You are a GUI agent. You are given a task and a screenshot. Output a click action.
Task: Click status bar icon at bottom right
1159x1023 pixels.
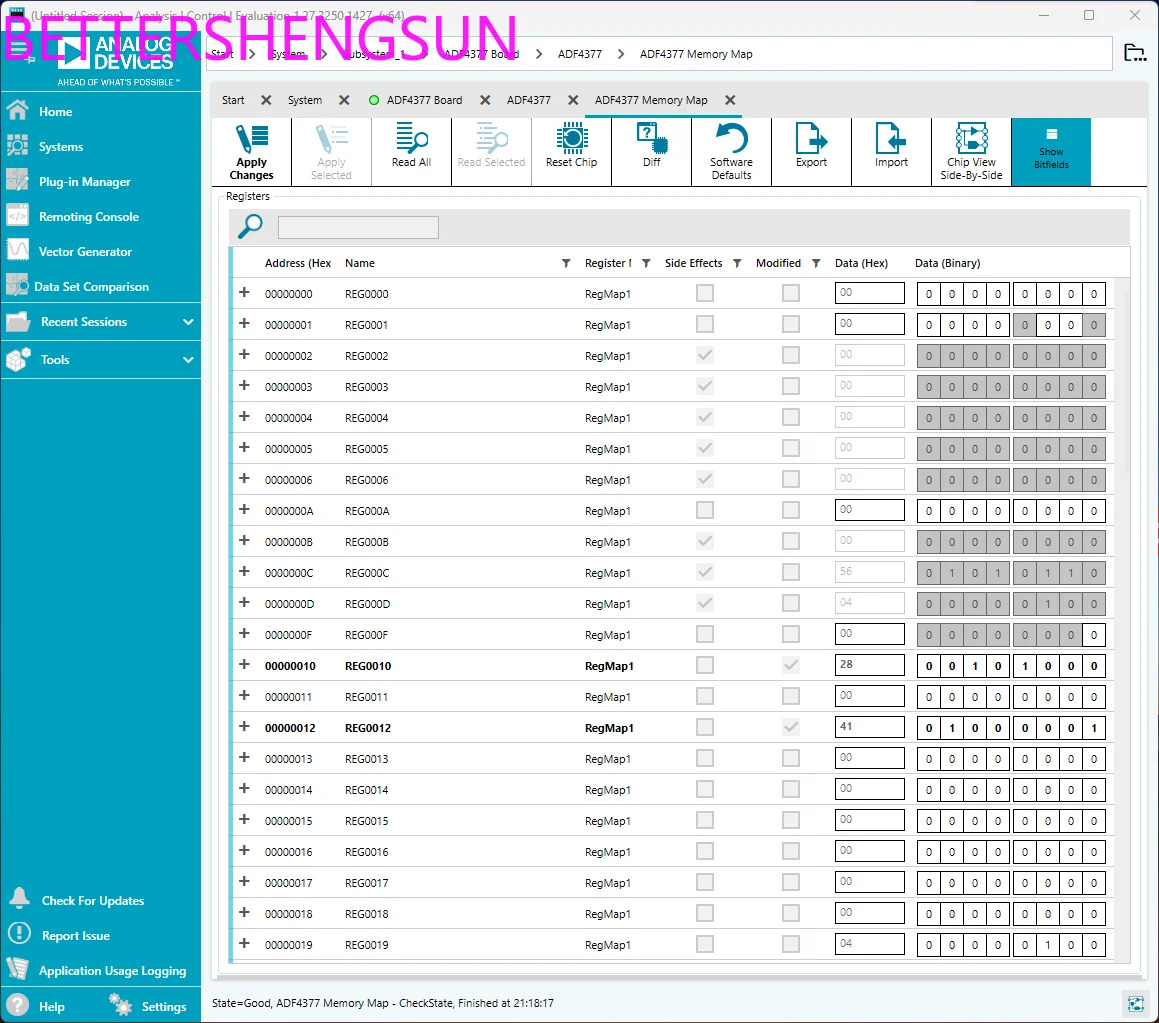point(1136,1003)
